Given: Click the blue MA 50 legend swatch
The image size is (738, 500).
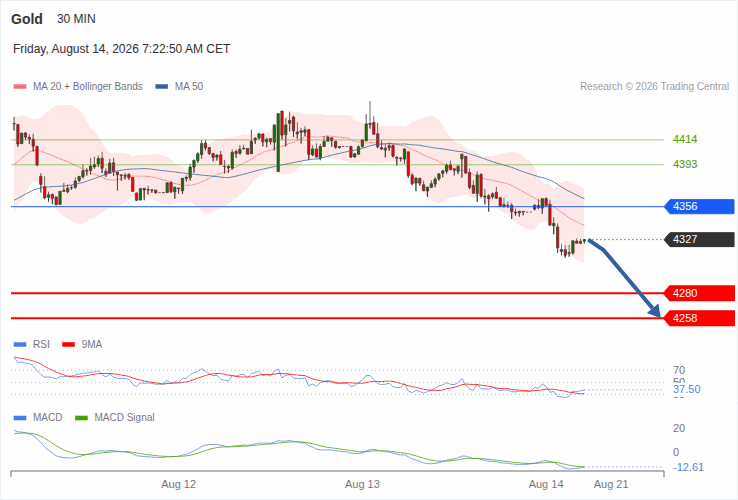Looking at the screenshot, I should (x=162, y=87).
